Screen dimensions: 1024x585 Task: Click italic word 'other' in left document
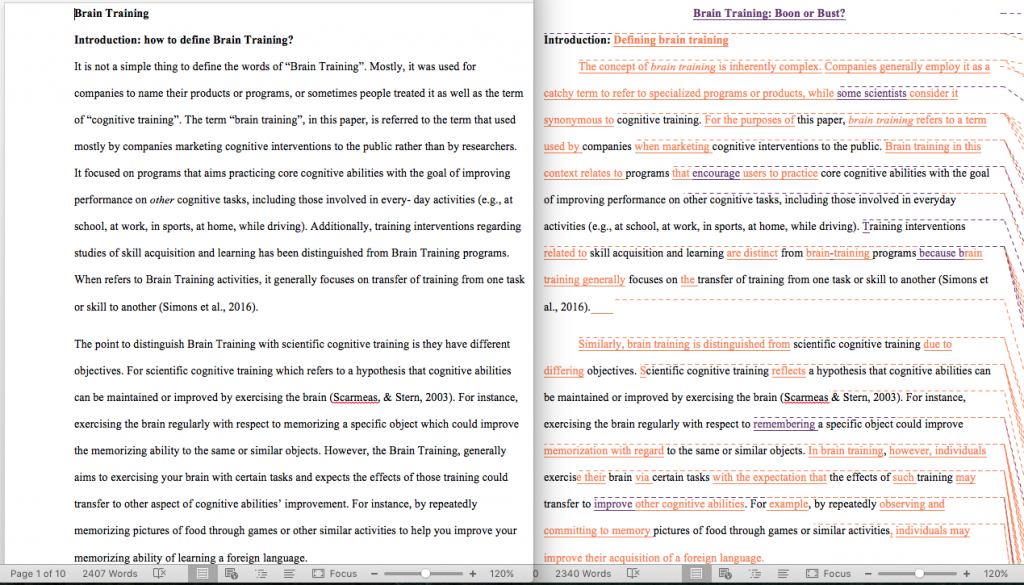(162, 200)
